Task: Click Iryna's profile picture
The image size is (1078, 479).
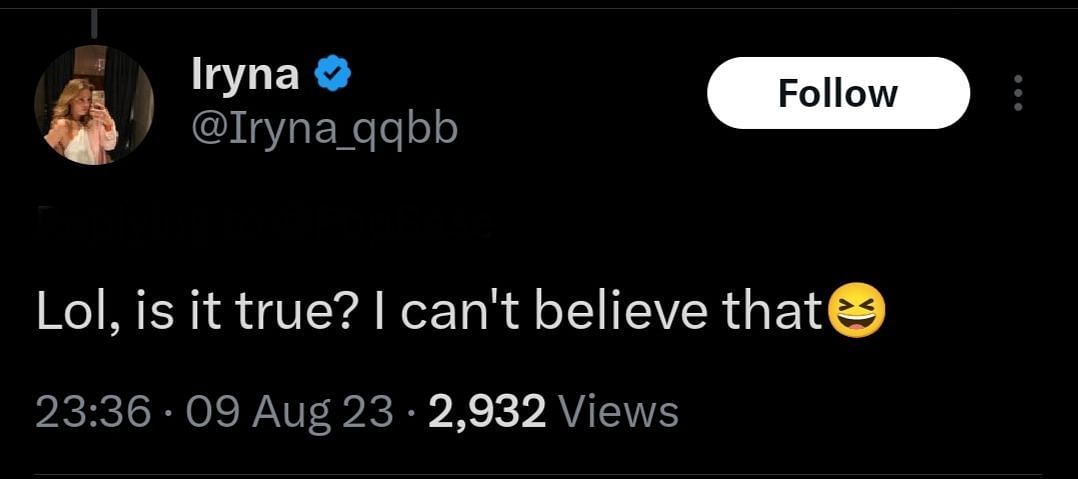Action: [93, 104]
